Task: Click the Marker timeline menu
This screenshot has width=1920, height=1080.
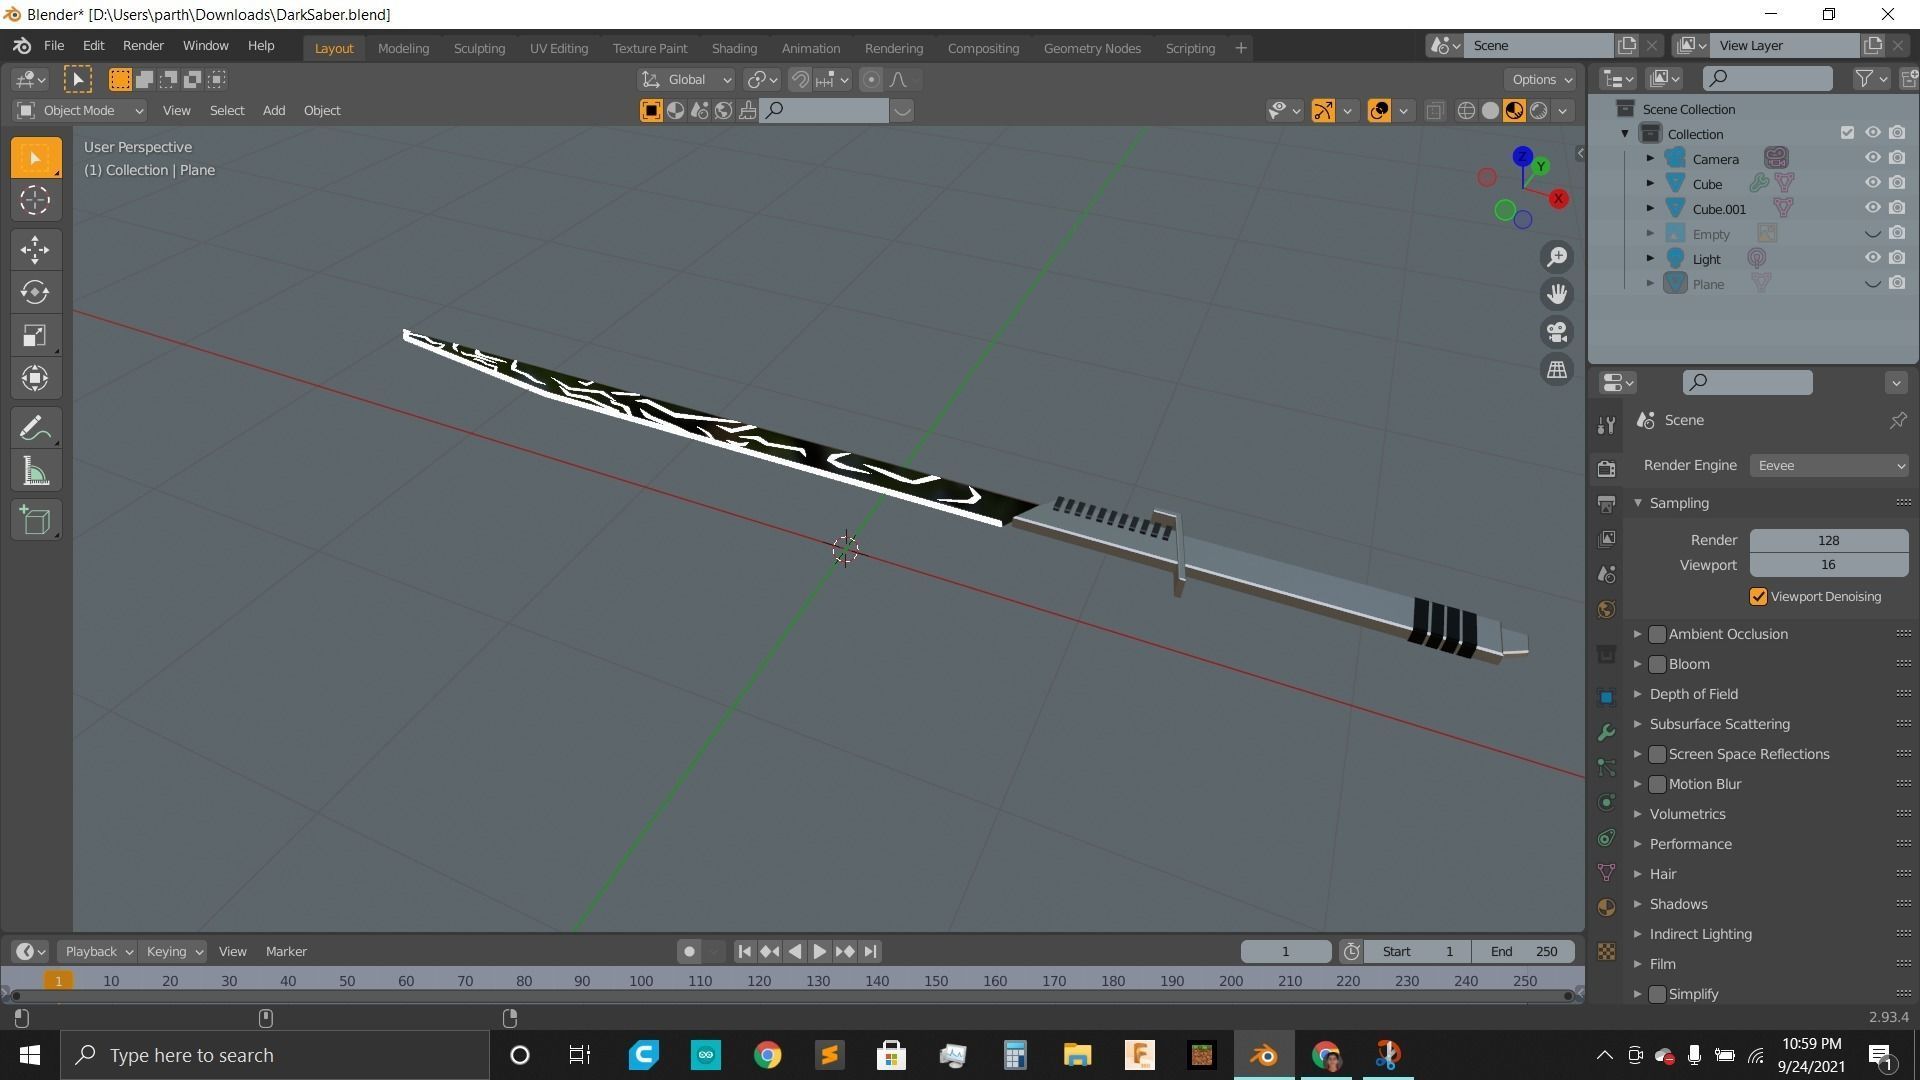Action: 286,952
